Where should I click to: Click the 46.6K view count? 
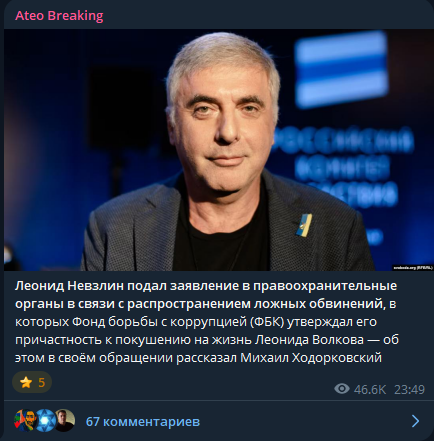370,389
